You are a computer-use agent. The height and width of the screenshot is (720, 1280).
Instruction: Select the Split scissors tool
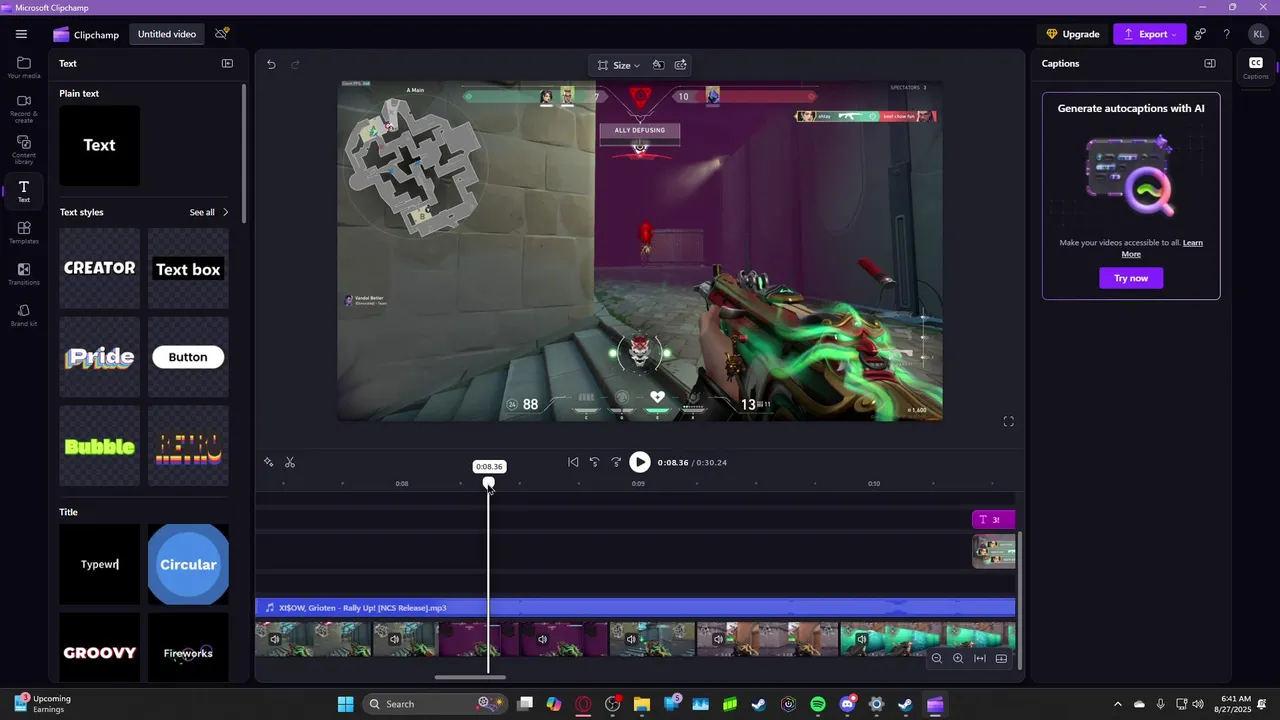(290, 462)
